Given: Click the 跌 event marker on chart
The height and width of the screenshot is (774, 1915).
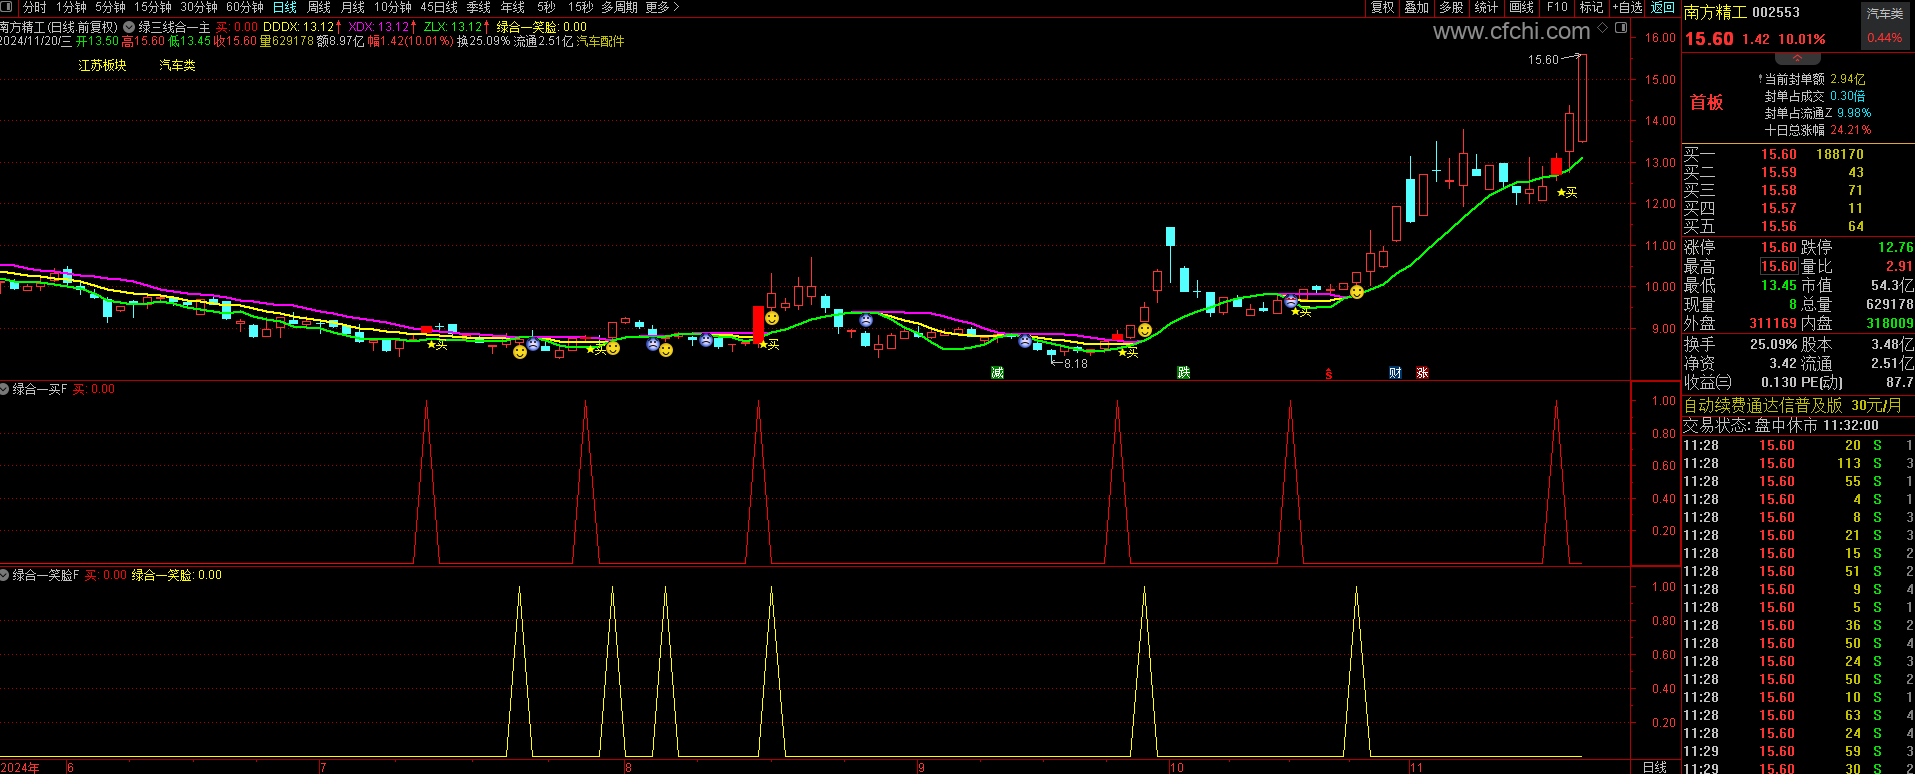Looking at the screenshot, I should click(x=1183, y=373).
